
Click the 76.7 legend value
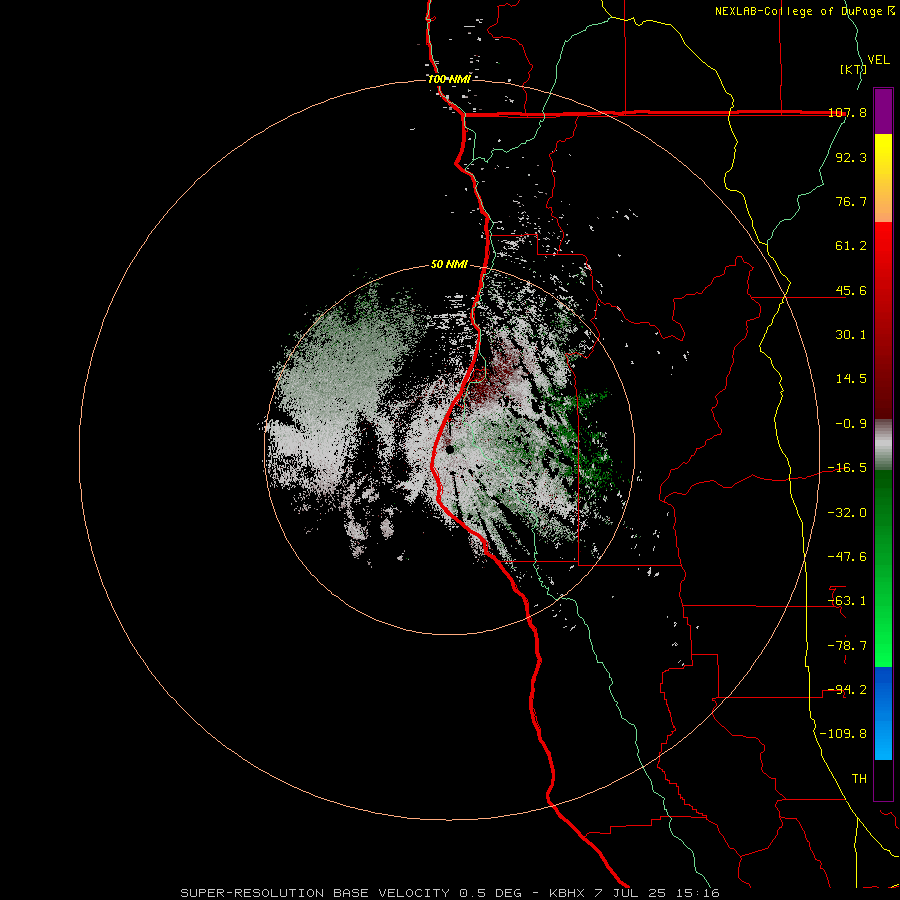point(851,201)
